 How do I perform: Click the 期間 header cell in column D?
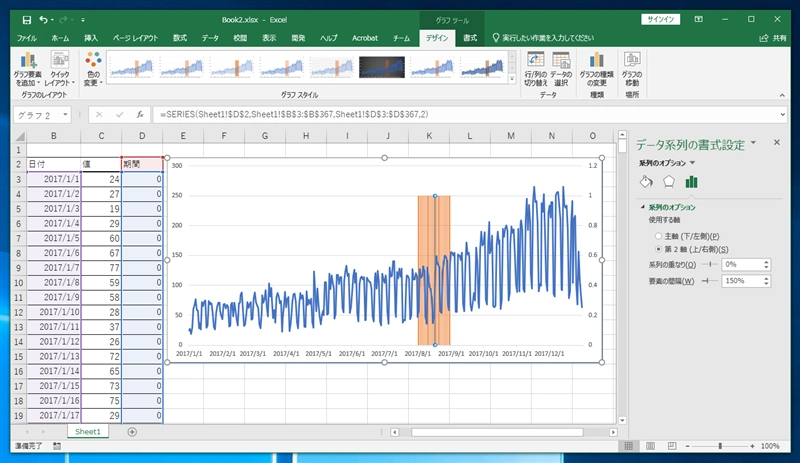tap(142, 164)
